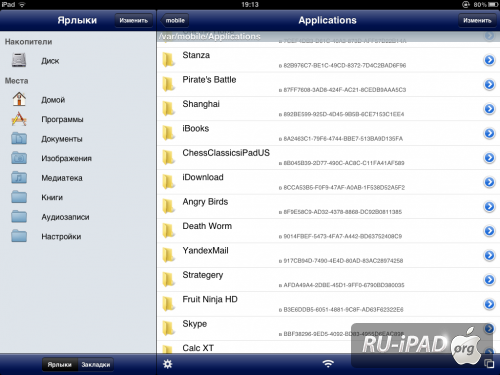Click the iBooks folder icon
500x375 pixels.
(x=168, y=133)
